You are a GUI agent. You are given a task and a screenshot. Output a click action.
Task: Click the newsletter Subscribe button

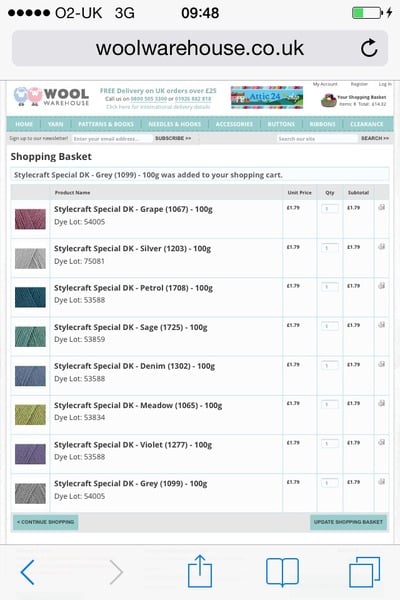(x=173, y=138)
